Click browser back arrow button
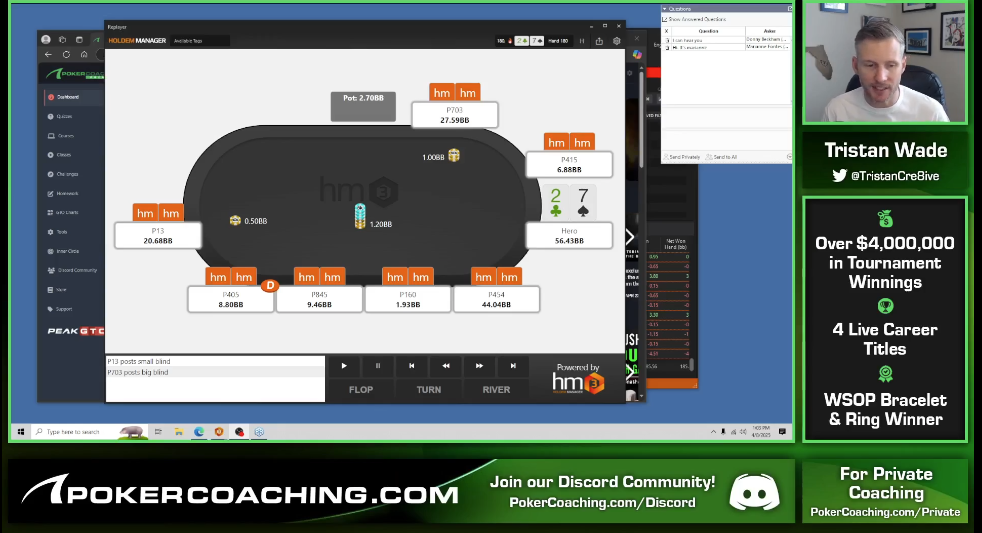The height and width of the screenshot is (533, 982). point(49,54)
